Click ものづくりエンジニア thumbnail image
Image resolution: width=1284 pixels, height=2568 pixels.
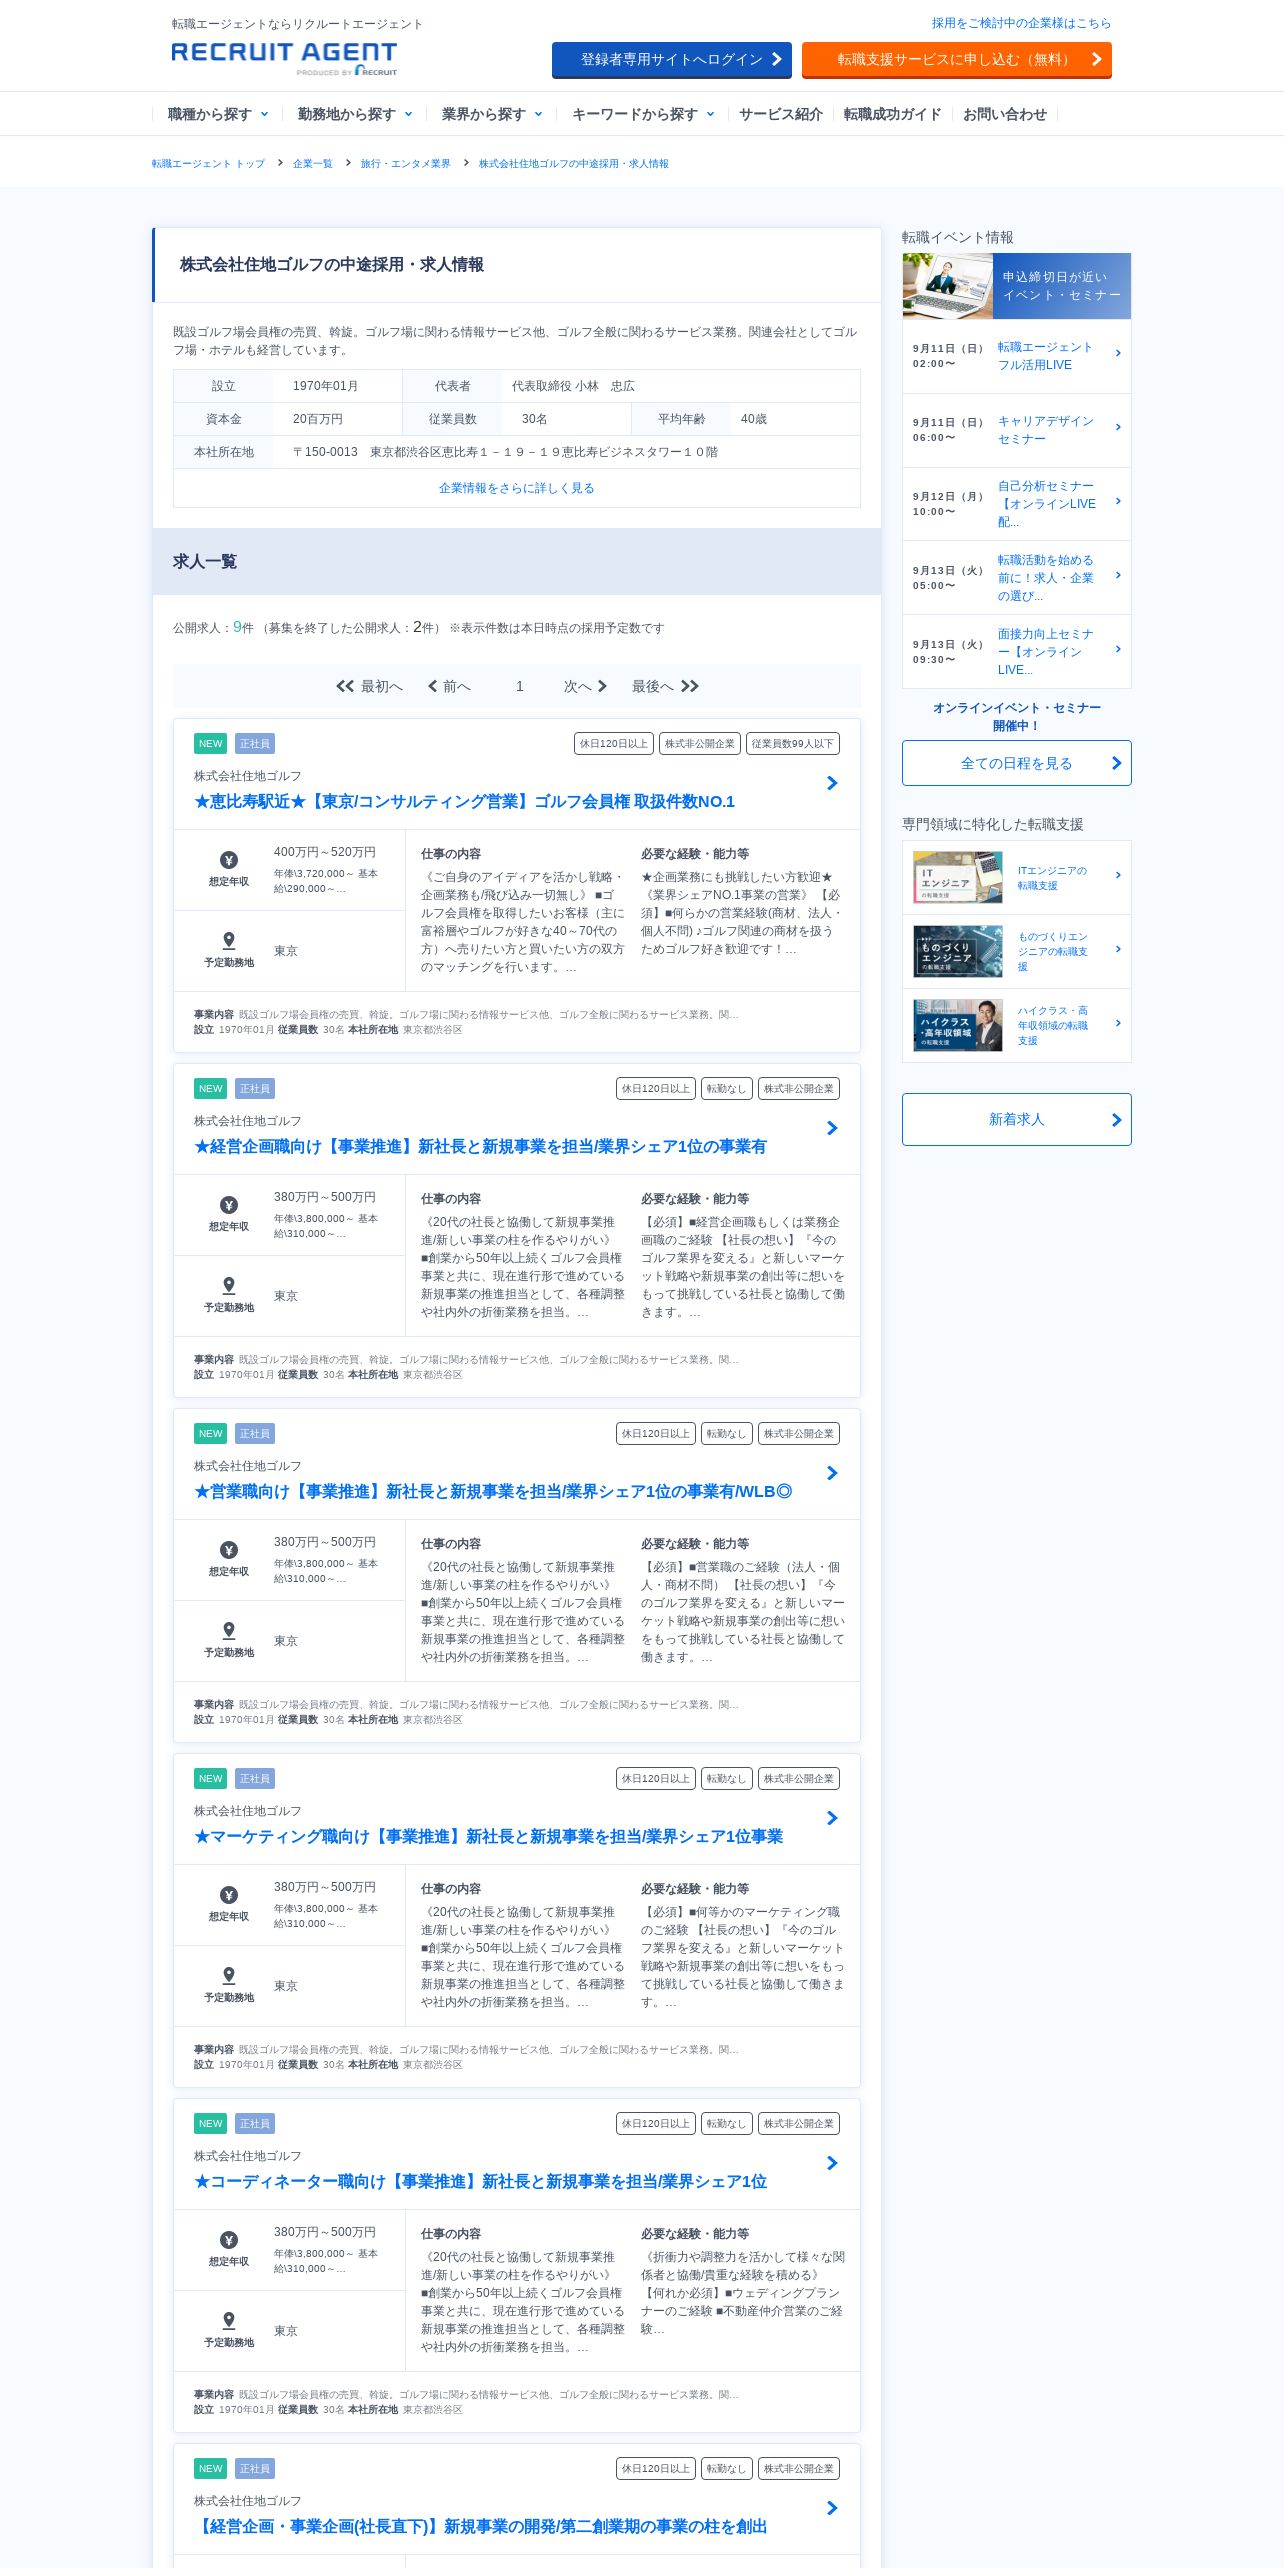coord(958,951)
